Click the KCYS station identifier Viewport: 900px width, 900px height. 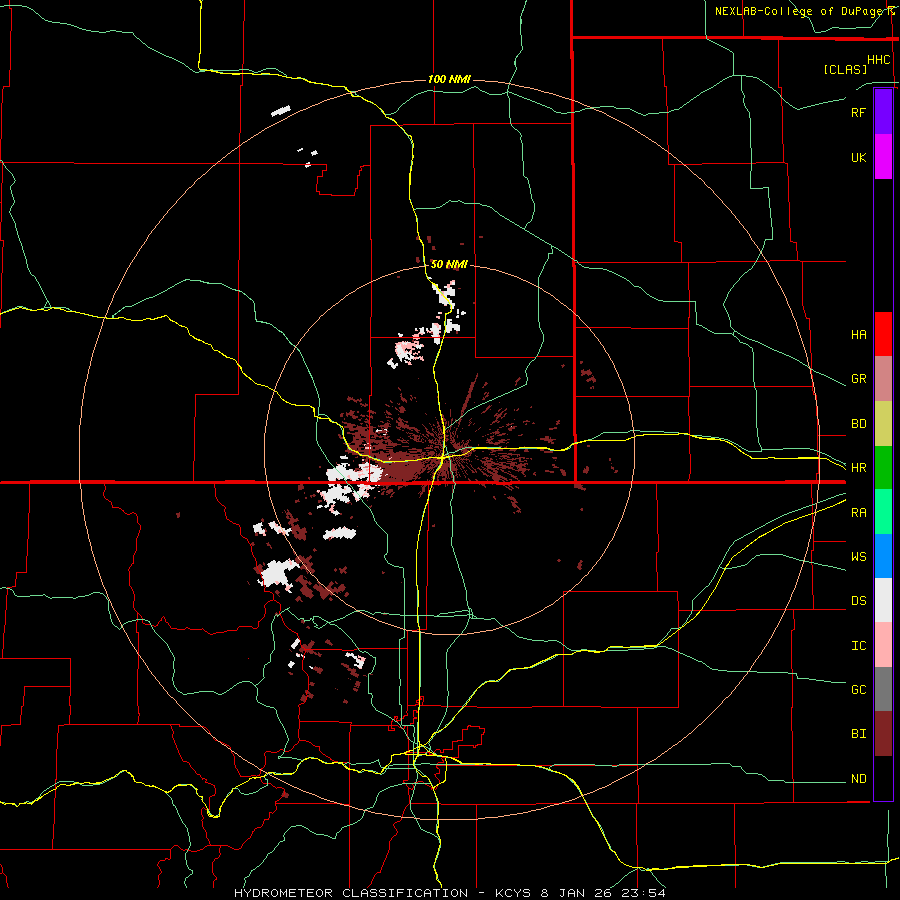click(515, 893)
